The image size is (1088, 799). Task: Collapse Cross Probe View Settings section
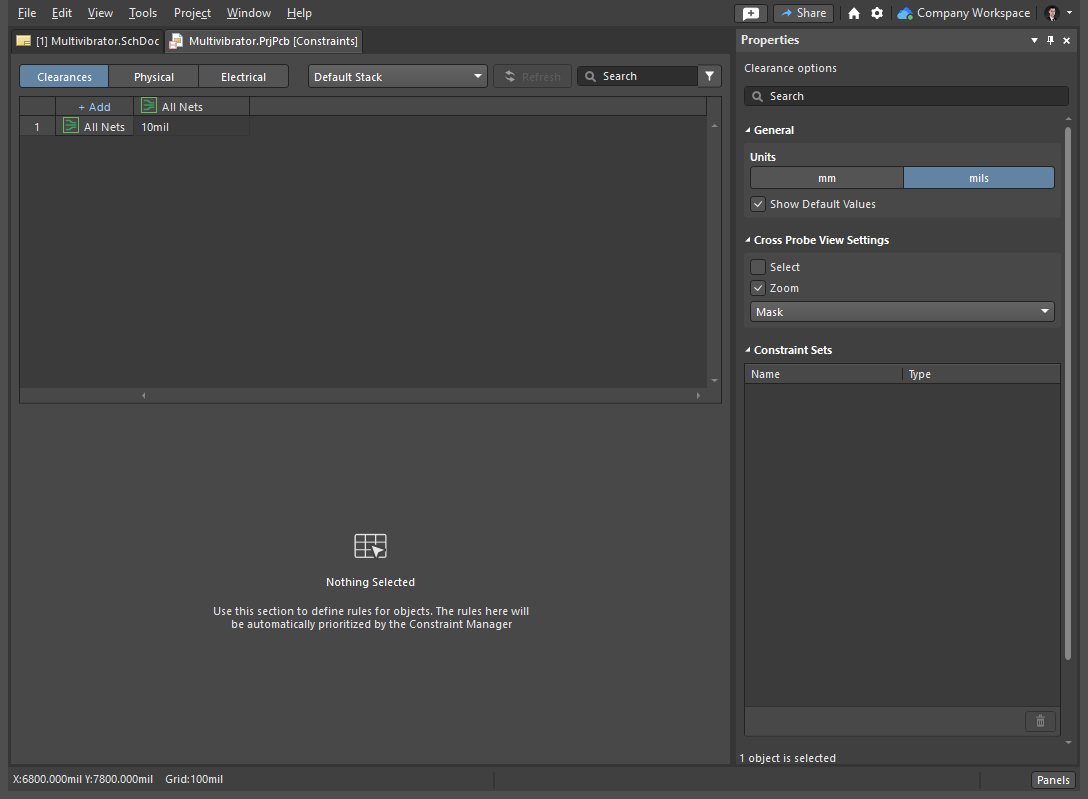748,240
